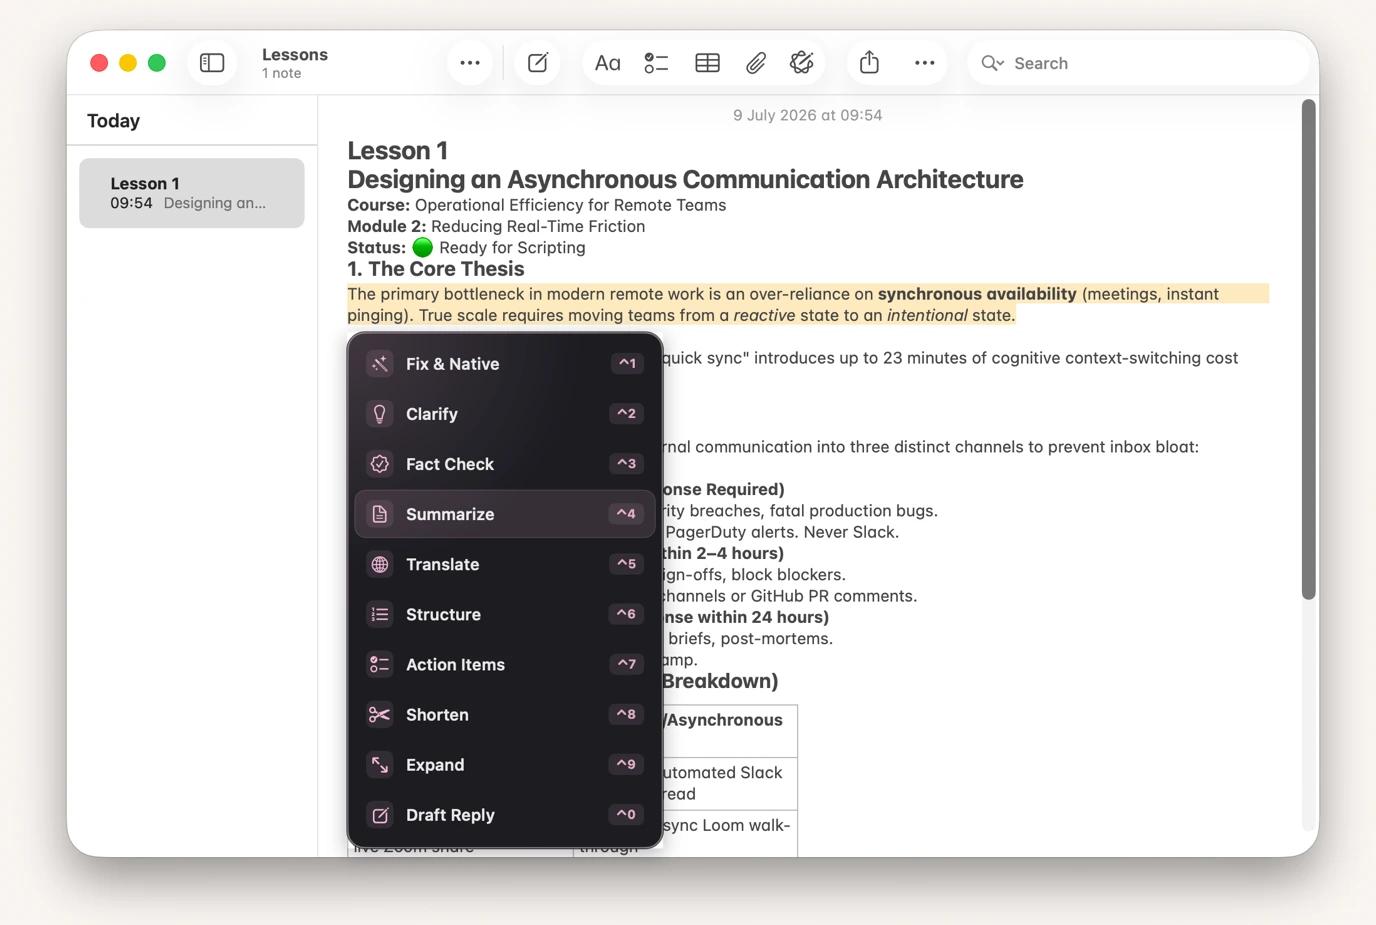Select Expand menu entry
The image size is (1376, 925).
tap(505, 764)
